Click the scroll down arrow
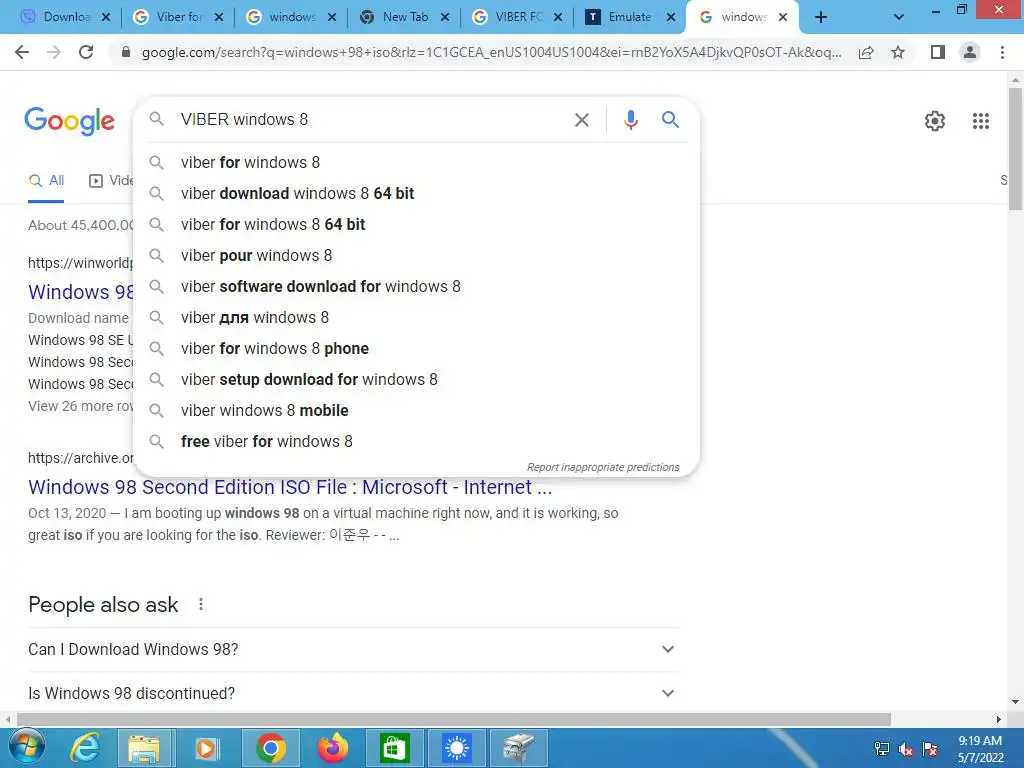 point(1015,703)
